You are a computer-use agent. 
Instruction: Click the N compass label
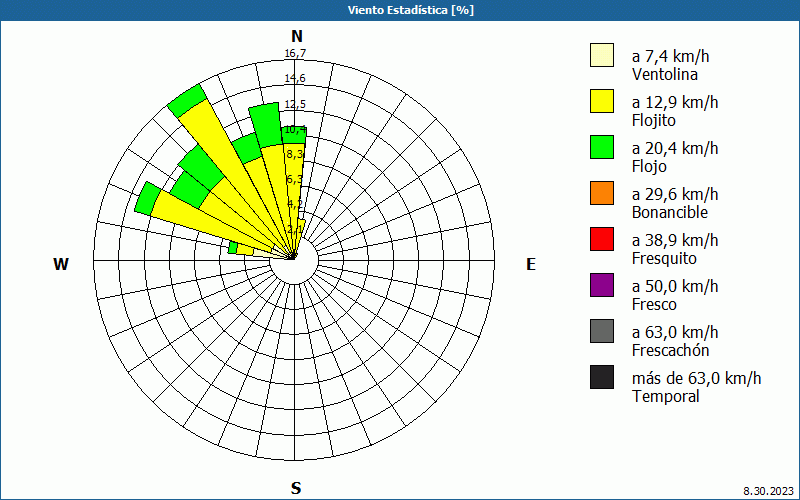(297, 36)
